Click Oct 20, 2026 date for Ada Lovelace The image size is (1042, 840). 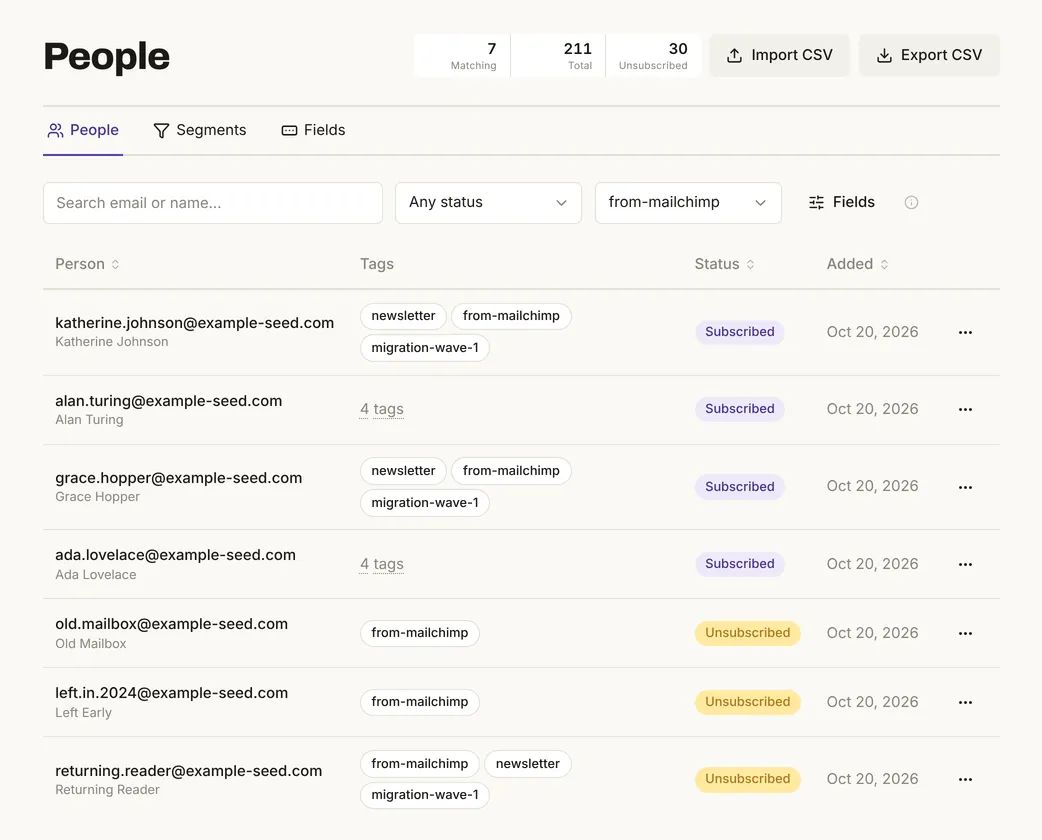pos(872,564)
